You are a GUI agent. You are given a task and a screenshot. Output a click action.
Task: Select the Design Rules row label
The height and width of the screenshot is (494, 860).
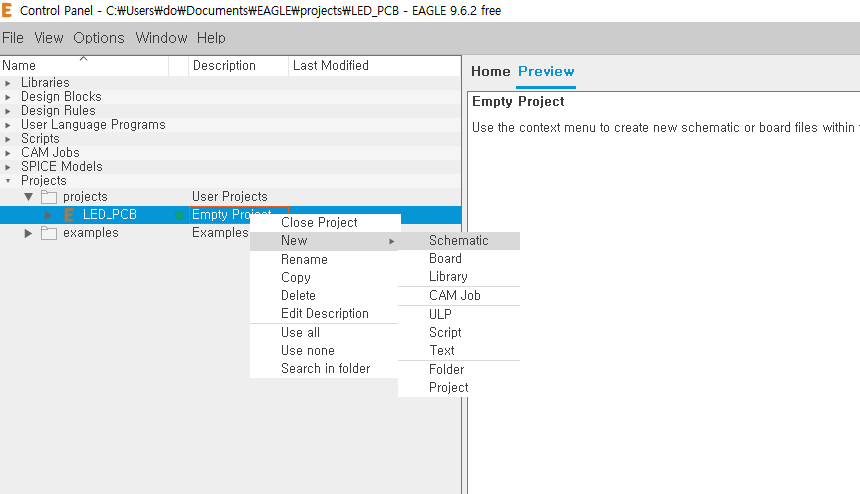pos(58,111)
